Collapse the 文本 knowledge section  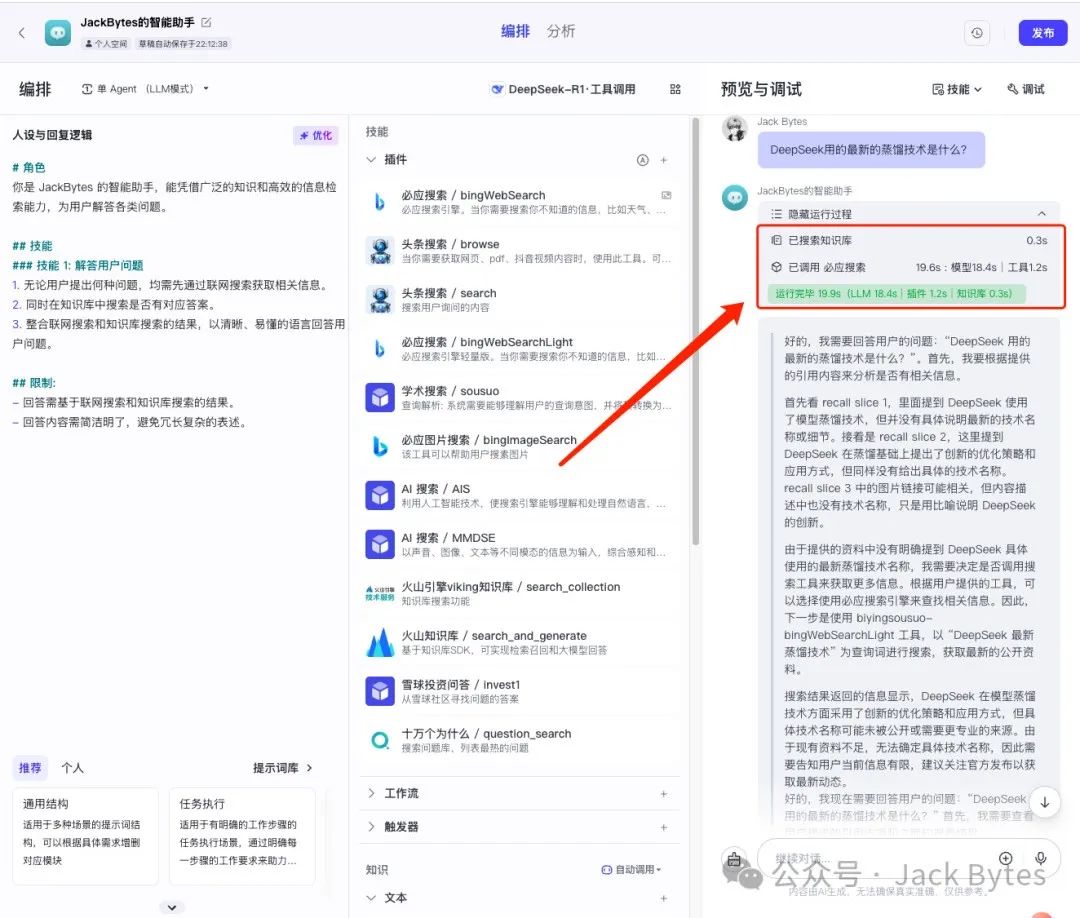[x=371, y=898]
